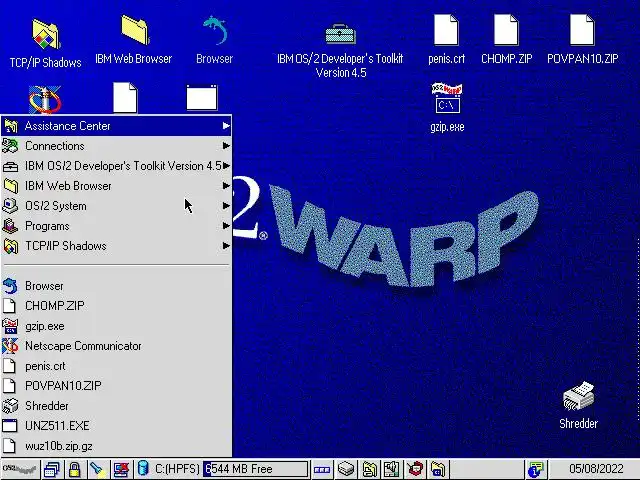Expand the Developer's Toolkit Version 4.5 submenu arrow

226,166
